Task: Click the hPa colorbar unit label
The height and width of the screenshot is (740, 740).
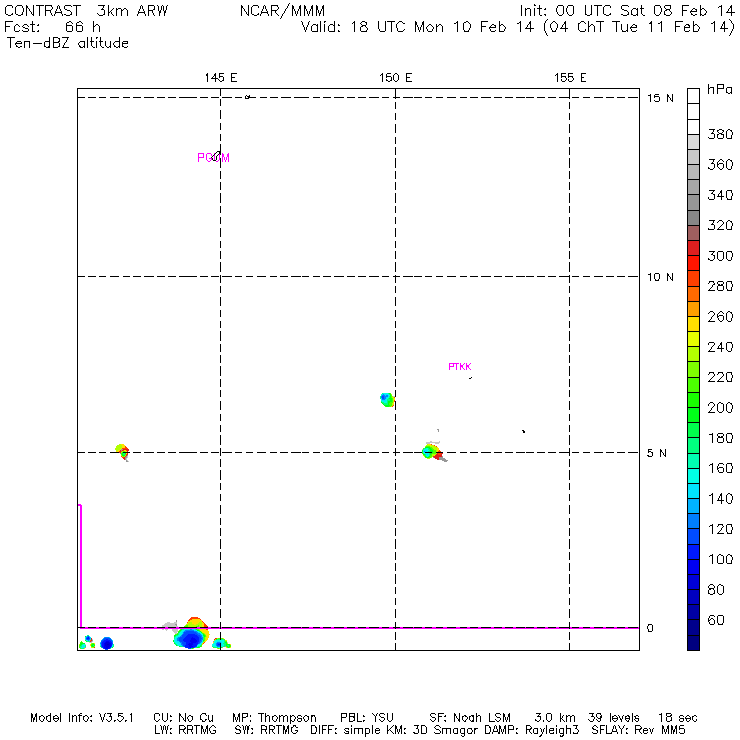Action: click(x=720, y=89)
